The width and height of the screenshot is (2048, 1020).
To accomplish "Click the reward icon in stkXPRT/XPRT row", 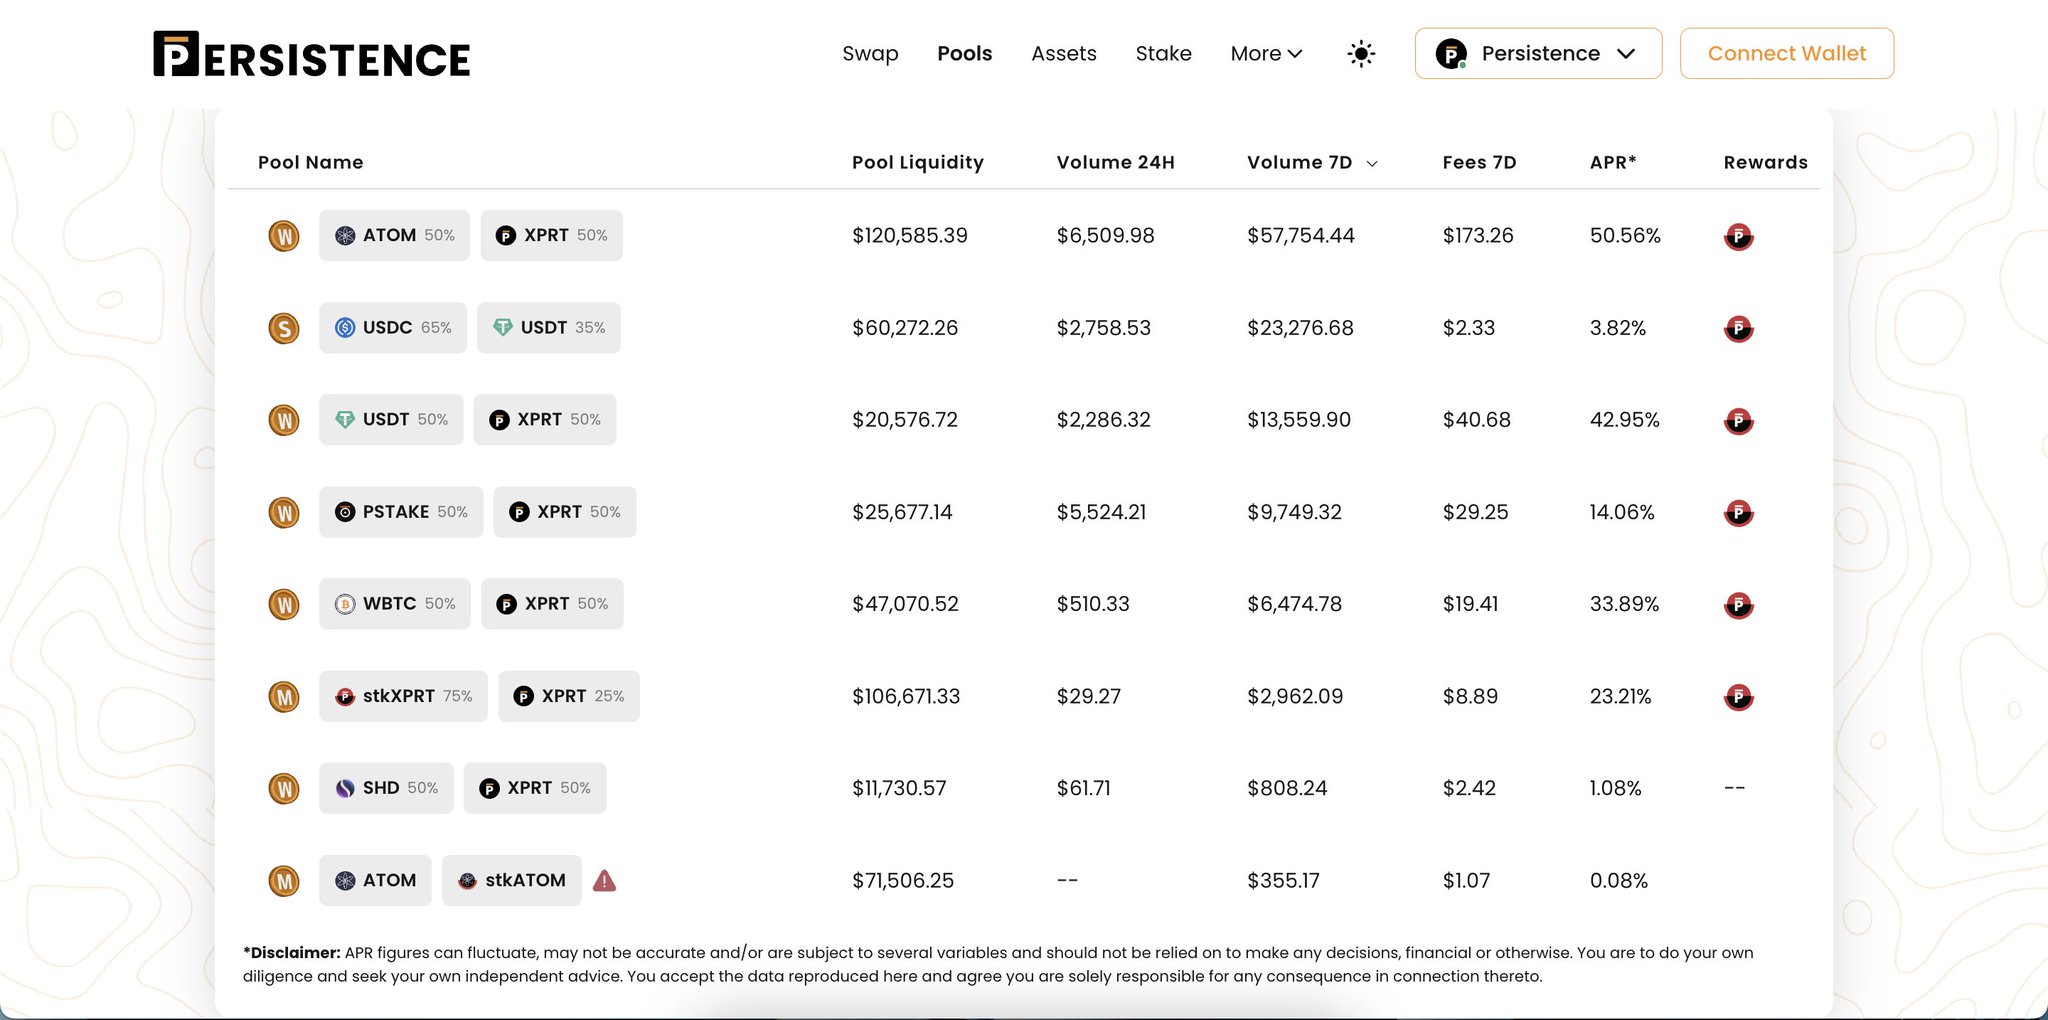I will pyautogui.click(x=1739, y=697).
